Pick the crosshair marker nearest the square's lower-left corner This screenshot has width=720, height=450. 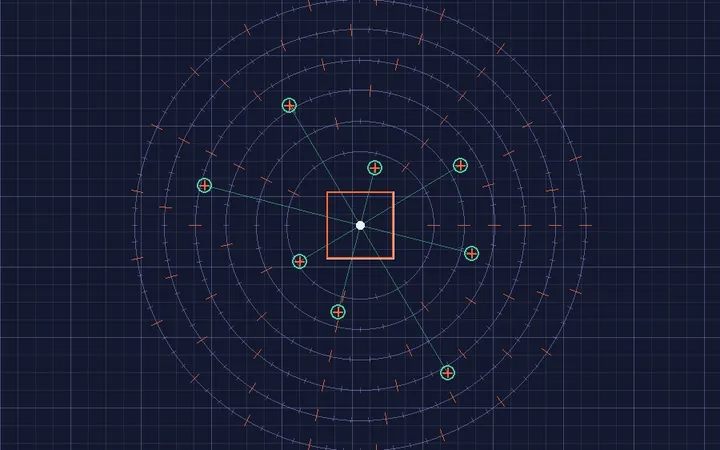click(299, 261)
